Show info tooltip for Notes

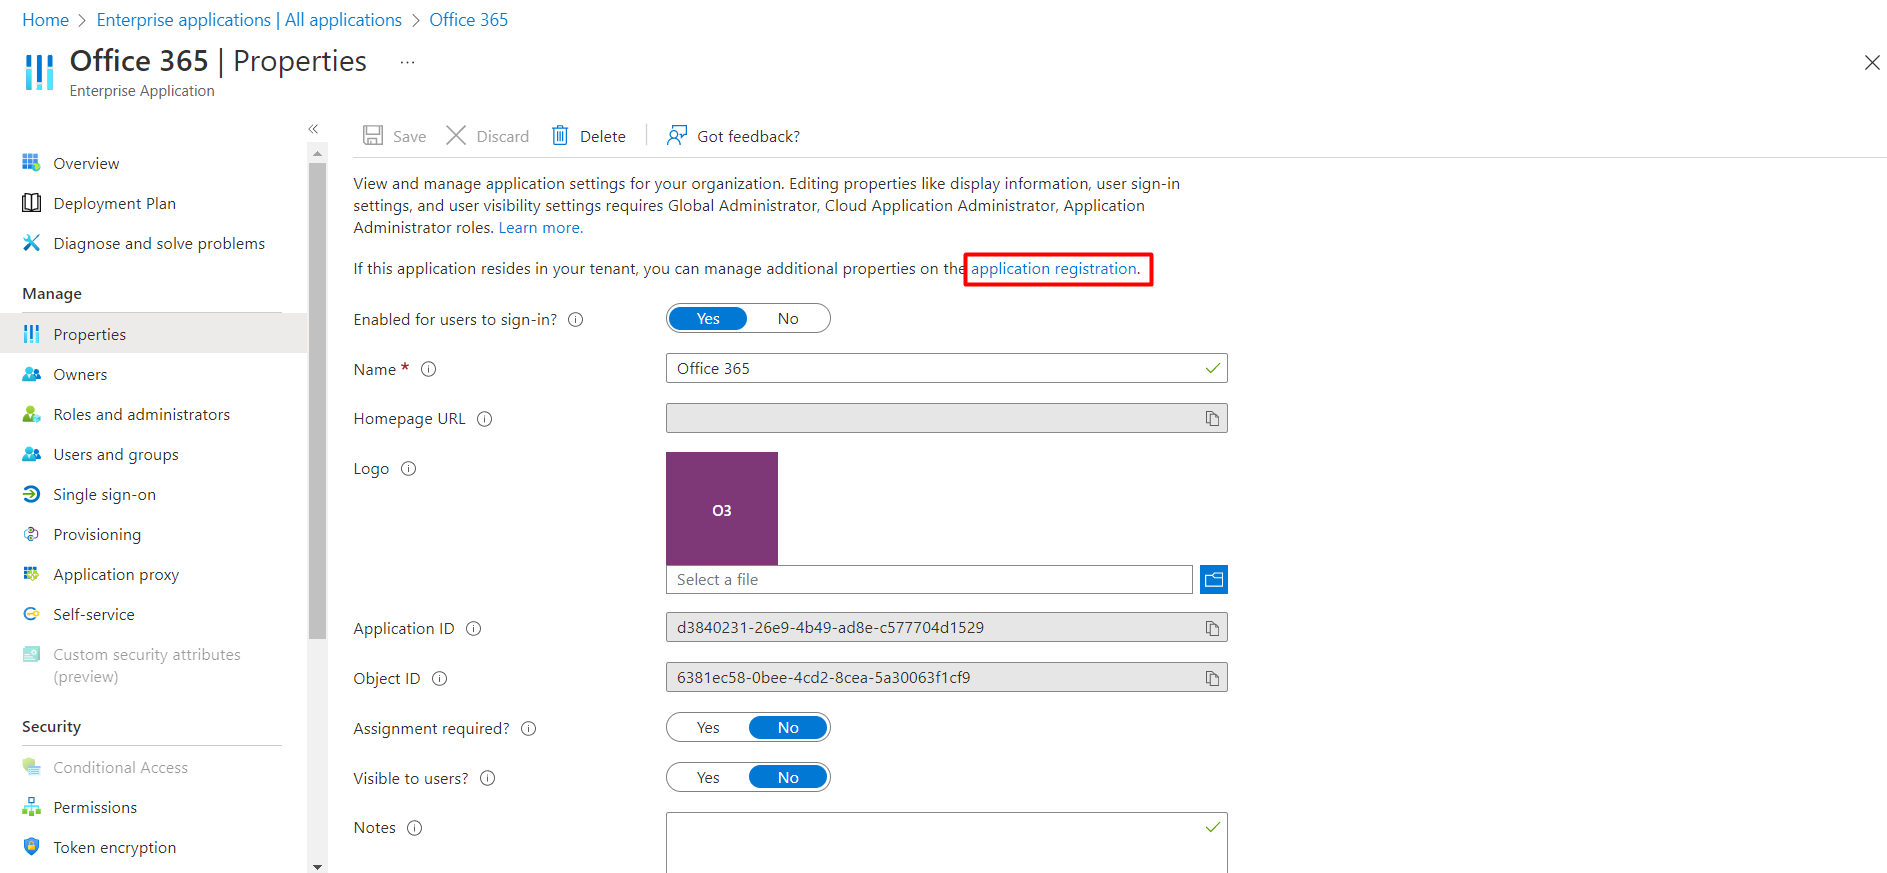[415, 828]
